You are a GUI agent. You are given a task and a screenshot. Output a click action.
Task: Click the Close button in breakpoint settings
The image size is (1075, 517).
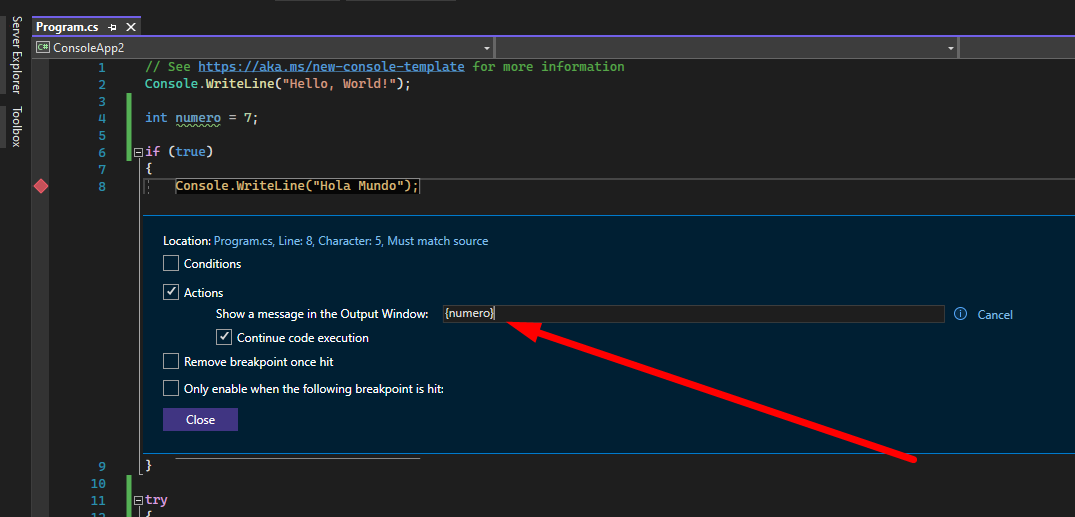tap(200, 420)
